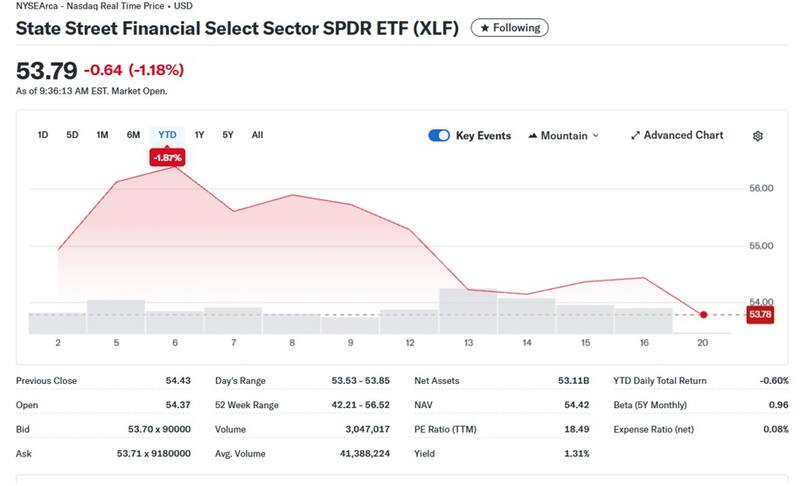Click the mountain icon beside chart type

pos(532,136)
